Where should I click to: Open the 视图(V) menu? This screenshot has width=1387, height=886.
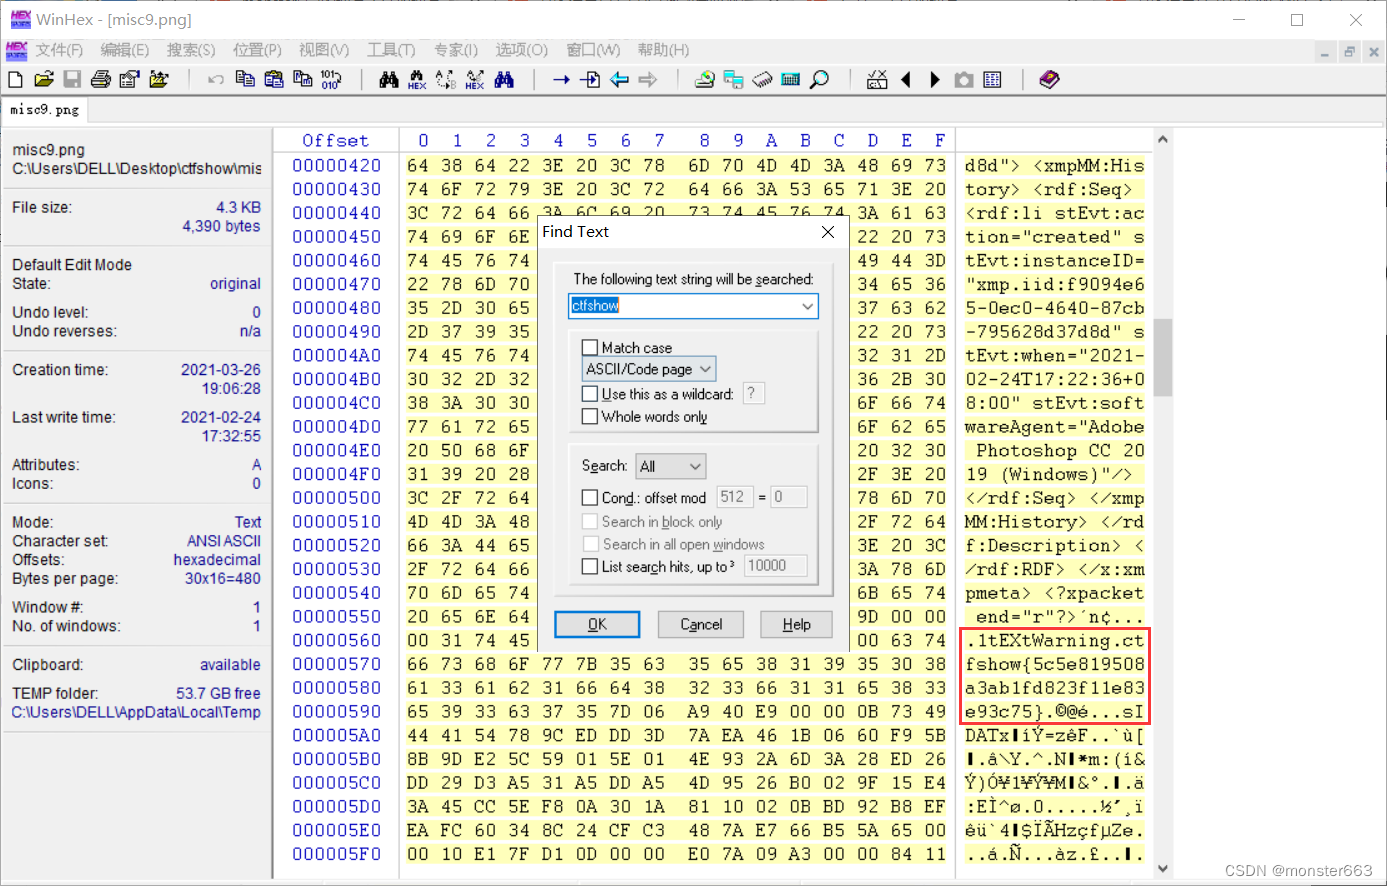[x=324, y=50]
